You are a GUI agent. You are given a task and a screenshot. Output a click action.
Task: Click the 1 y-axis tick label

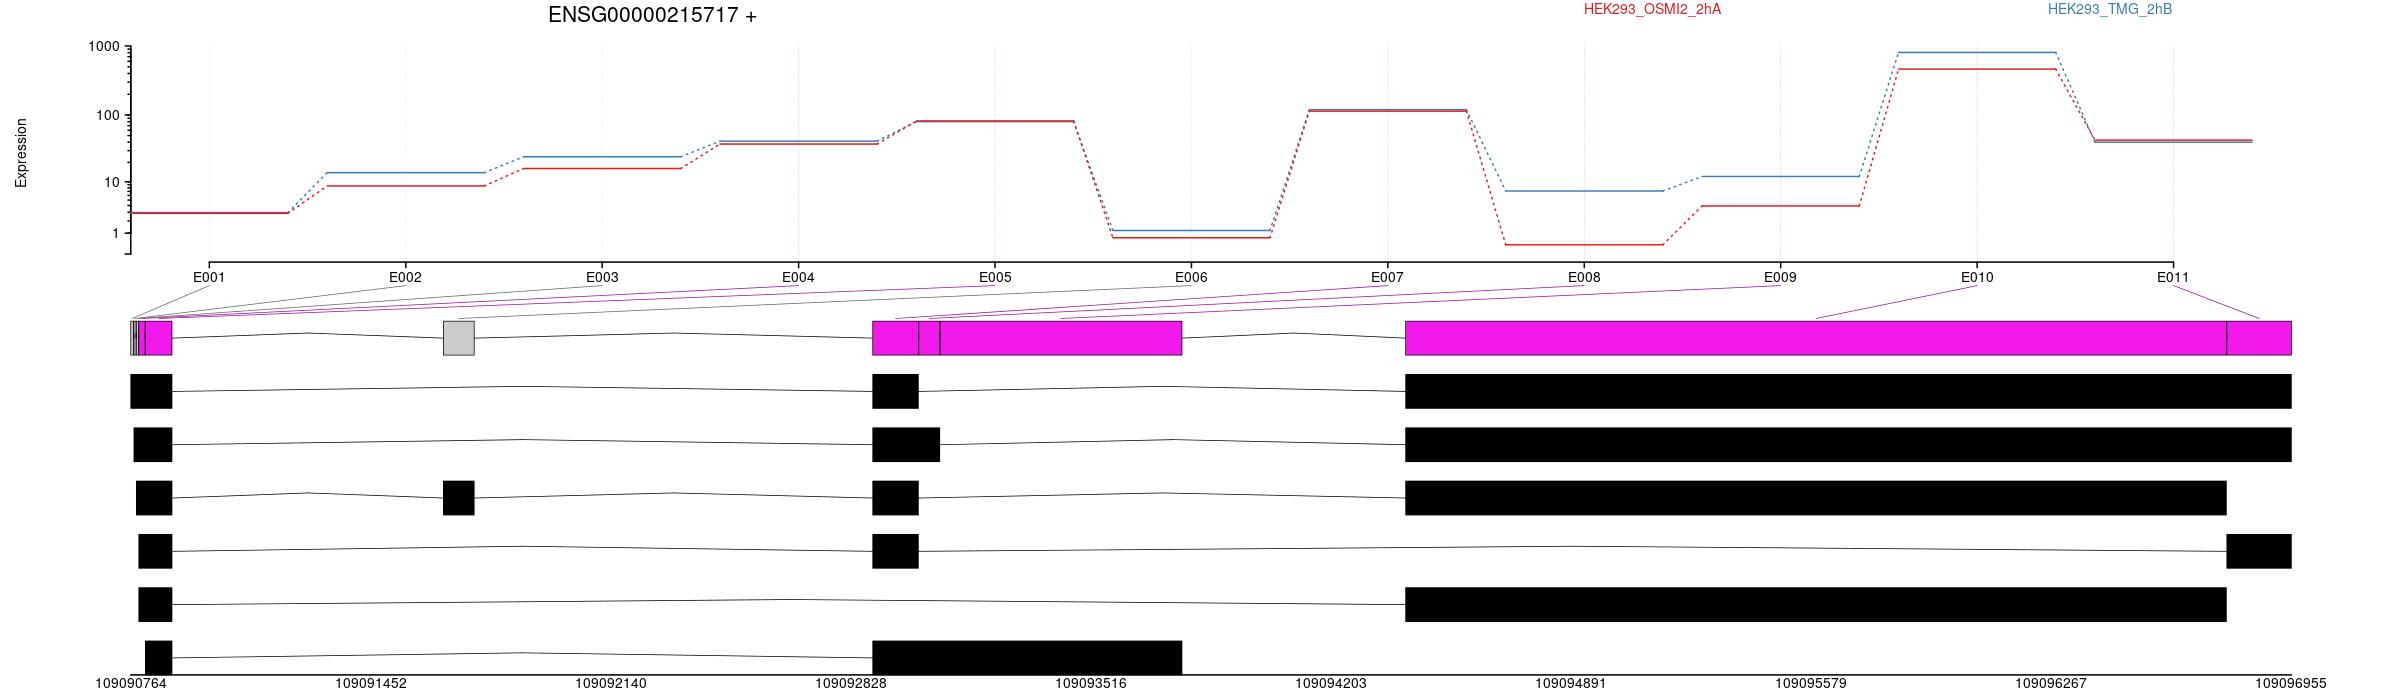116,233
